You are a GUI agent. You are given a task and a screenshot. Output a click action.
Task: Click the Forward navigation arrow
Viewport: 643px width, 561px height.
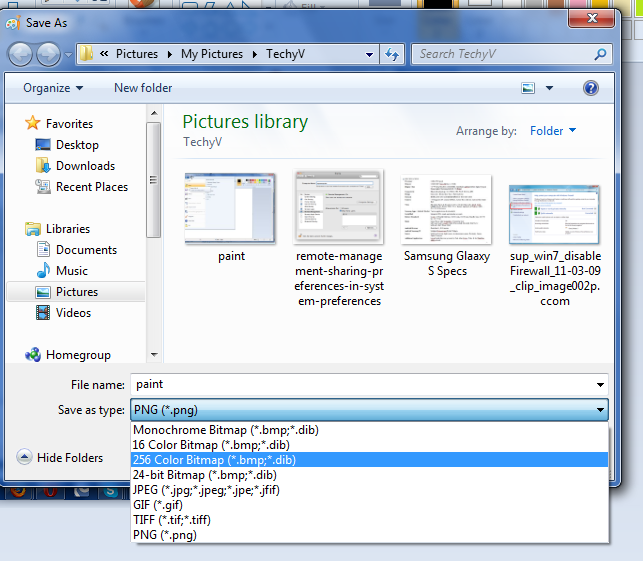pyautogui.click(x=49, y=54)
